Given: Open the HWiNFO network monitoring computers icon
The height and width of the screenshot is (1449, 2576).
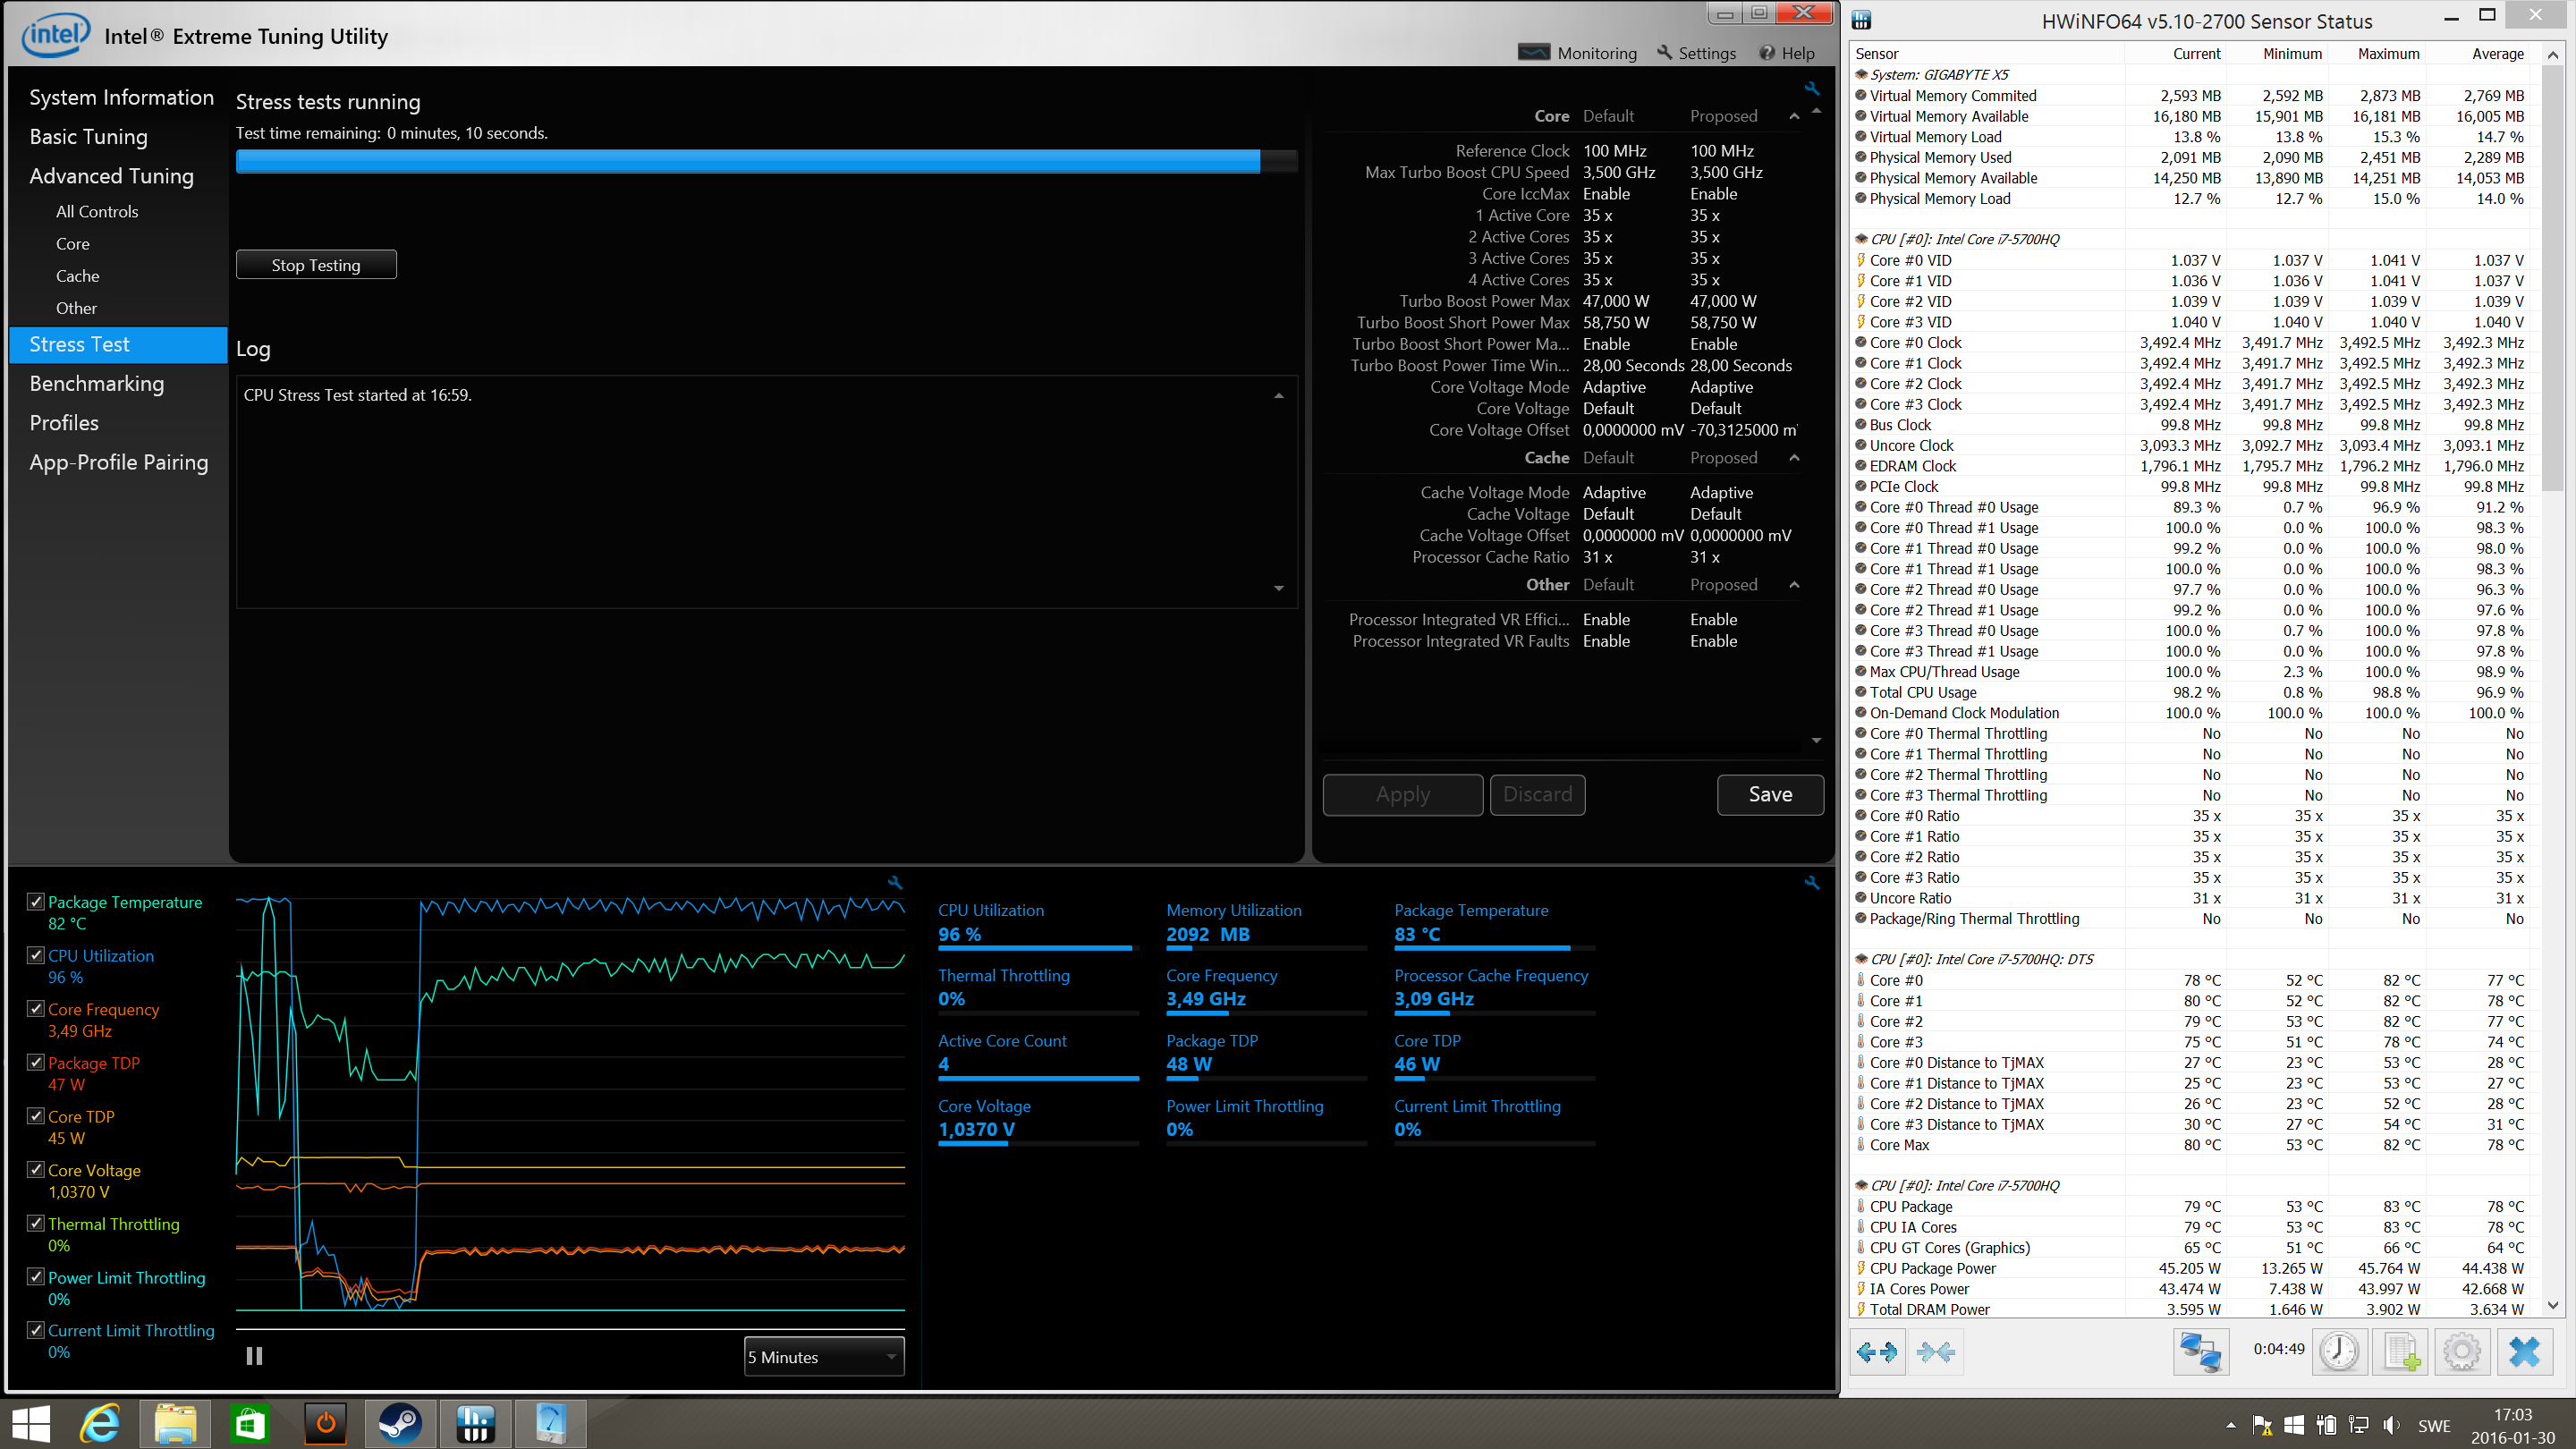Looking at the screenshot, I should (2201, 1352).
